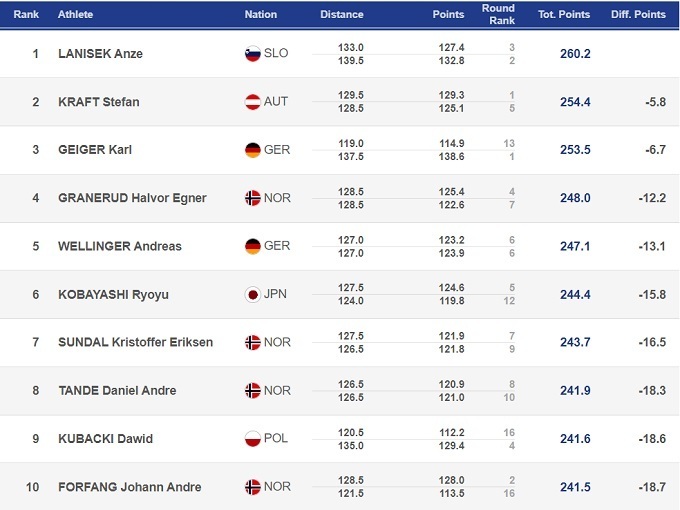Viewport: 680px width, 510px height.
Task: Click the Poland flag in KUBACKI Dawid's row
Action: click(253, 438)
